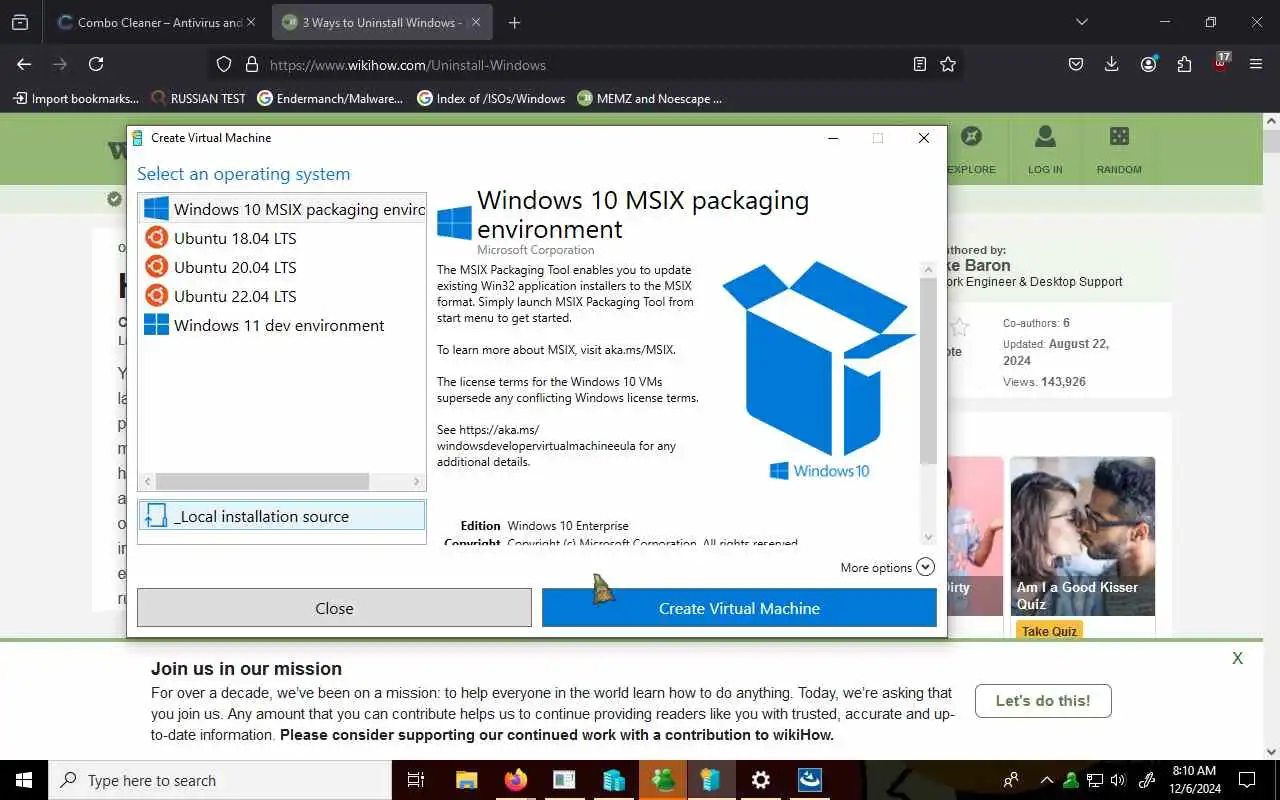Open Endermanch/Malware bookmark
Screen dimensions: 1280x800
click(x=330, y=98)
